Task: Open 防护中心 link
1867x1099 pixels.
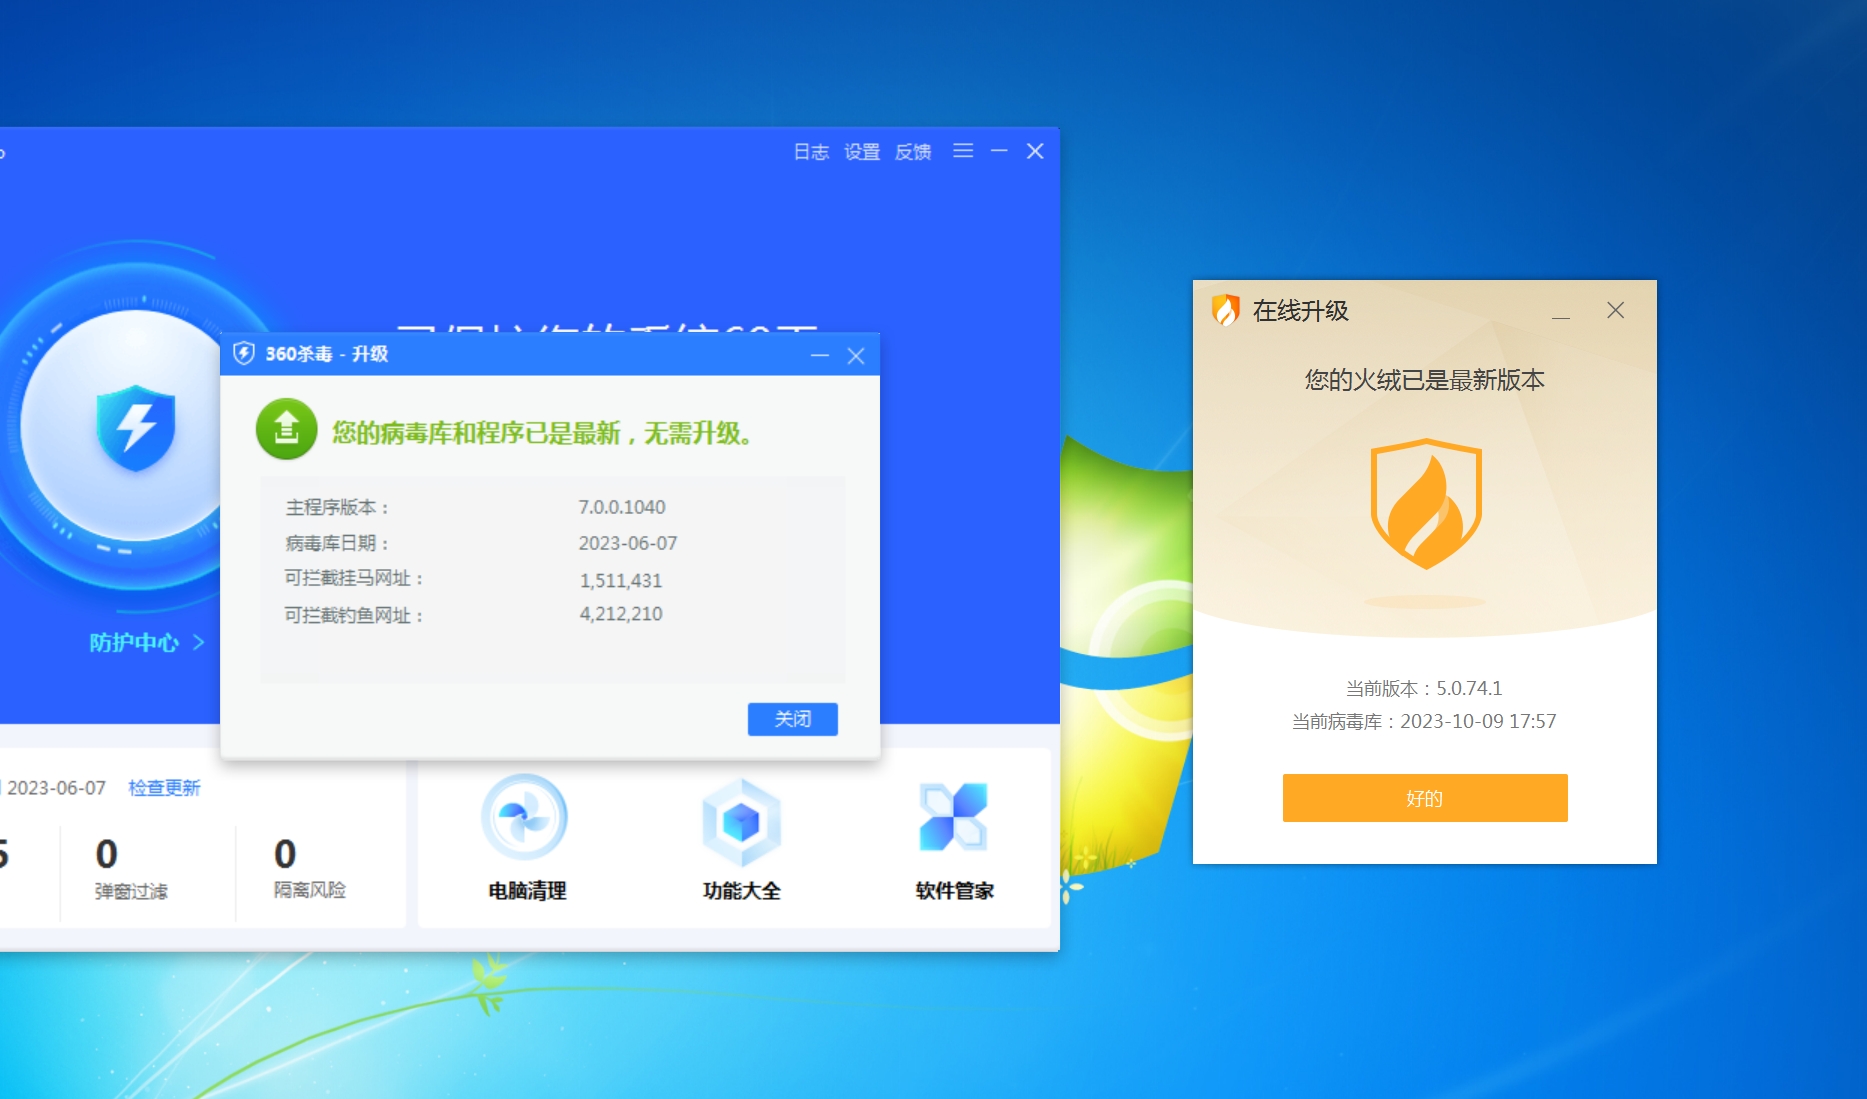Action: [134, 643]
